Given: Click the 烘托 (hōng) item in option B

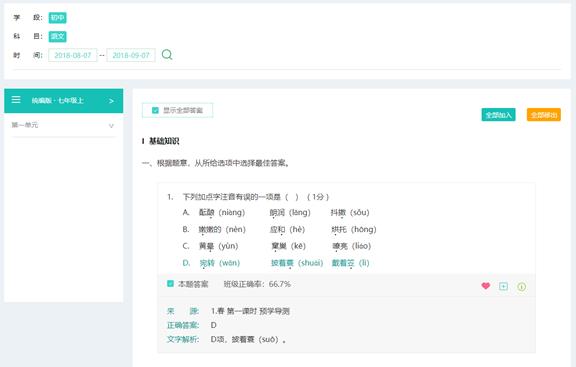Looking at the screenshot, I should coord(354,229).
